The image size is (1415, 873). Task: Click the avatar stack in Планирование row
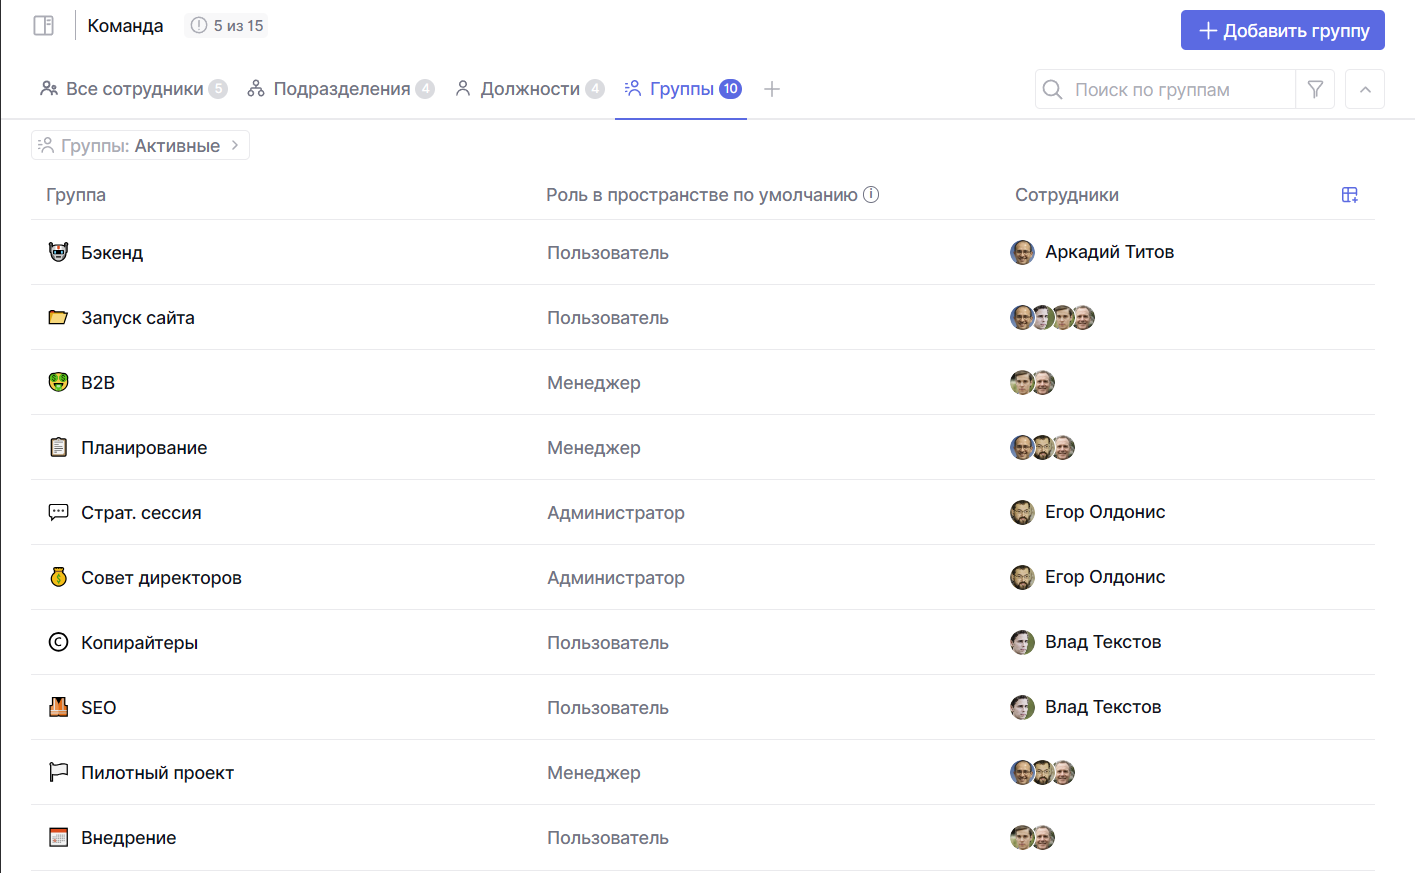[x=1042, y=447]
